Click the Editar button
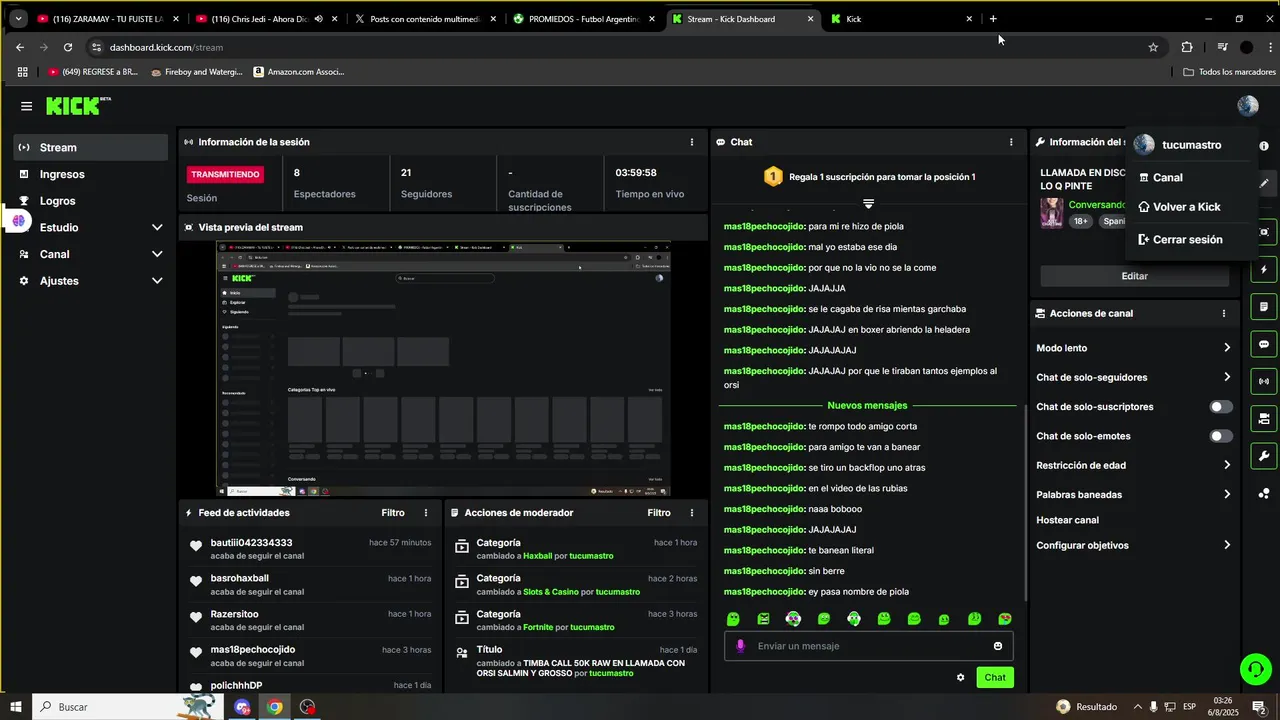 coord(1135,276)
